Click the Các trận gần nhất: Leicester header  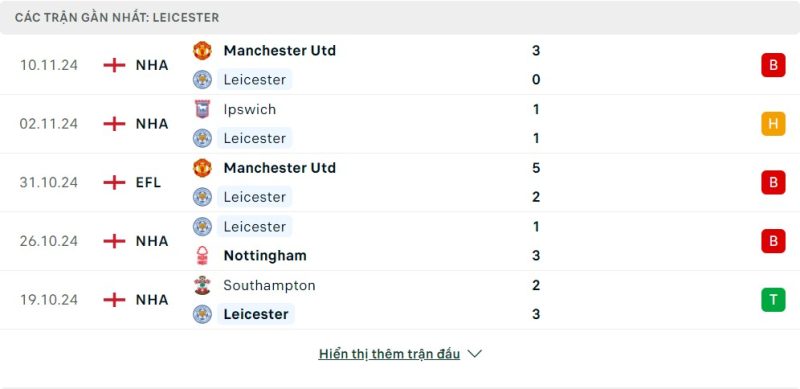(x=117, y=17)
